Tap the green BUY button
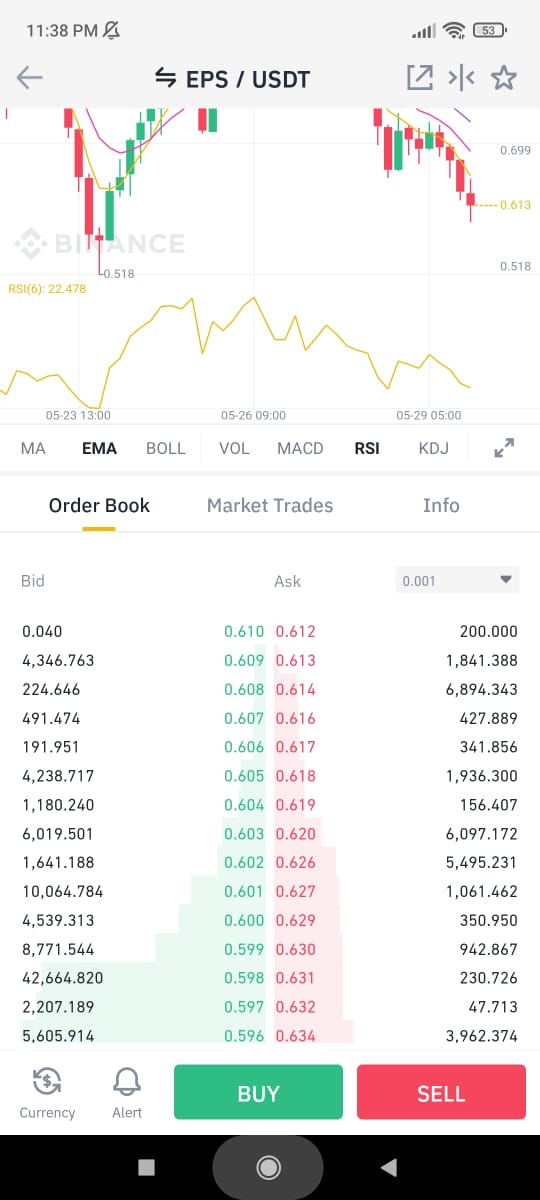Viewport: 540px width, 1200px height. [x=258, y=1092]
